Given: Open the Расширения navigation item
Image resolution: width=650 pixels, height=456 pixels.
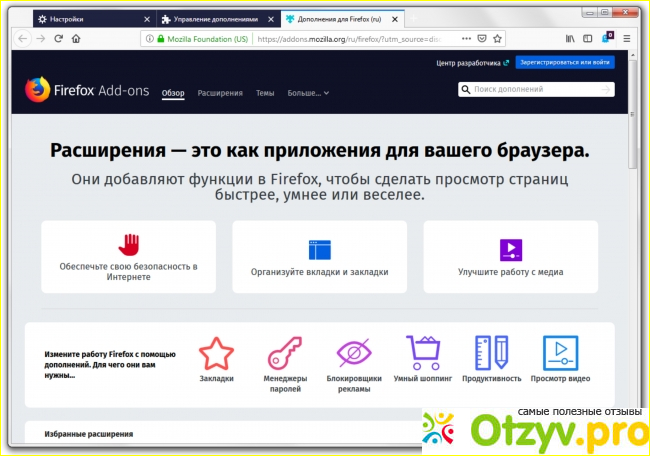Looking at the screenshot, I should pos(220,93).
